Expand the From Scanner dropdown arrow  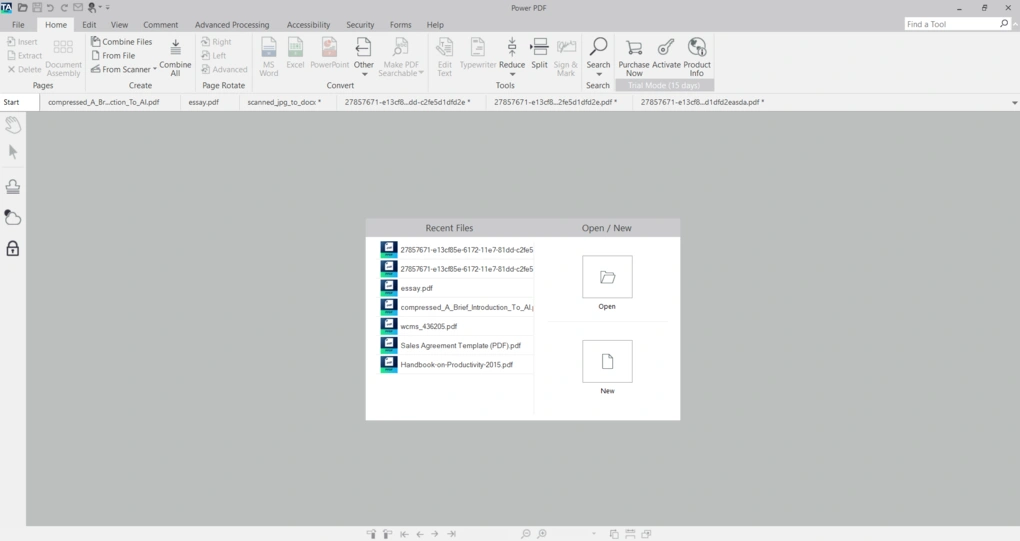coord(155,70)
